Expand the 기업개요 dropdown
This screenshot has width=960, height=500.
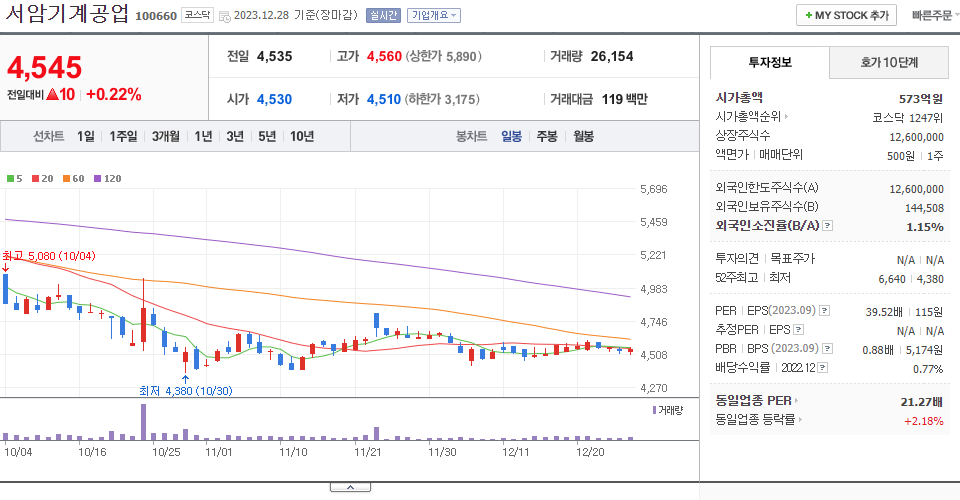tap(433, 15)
